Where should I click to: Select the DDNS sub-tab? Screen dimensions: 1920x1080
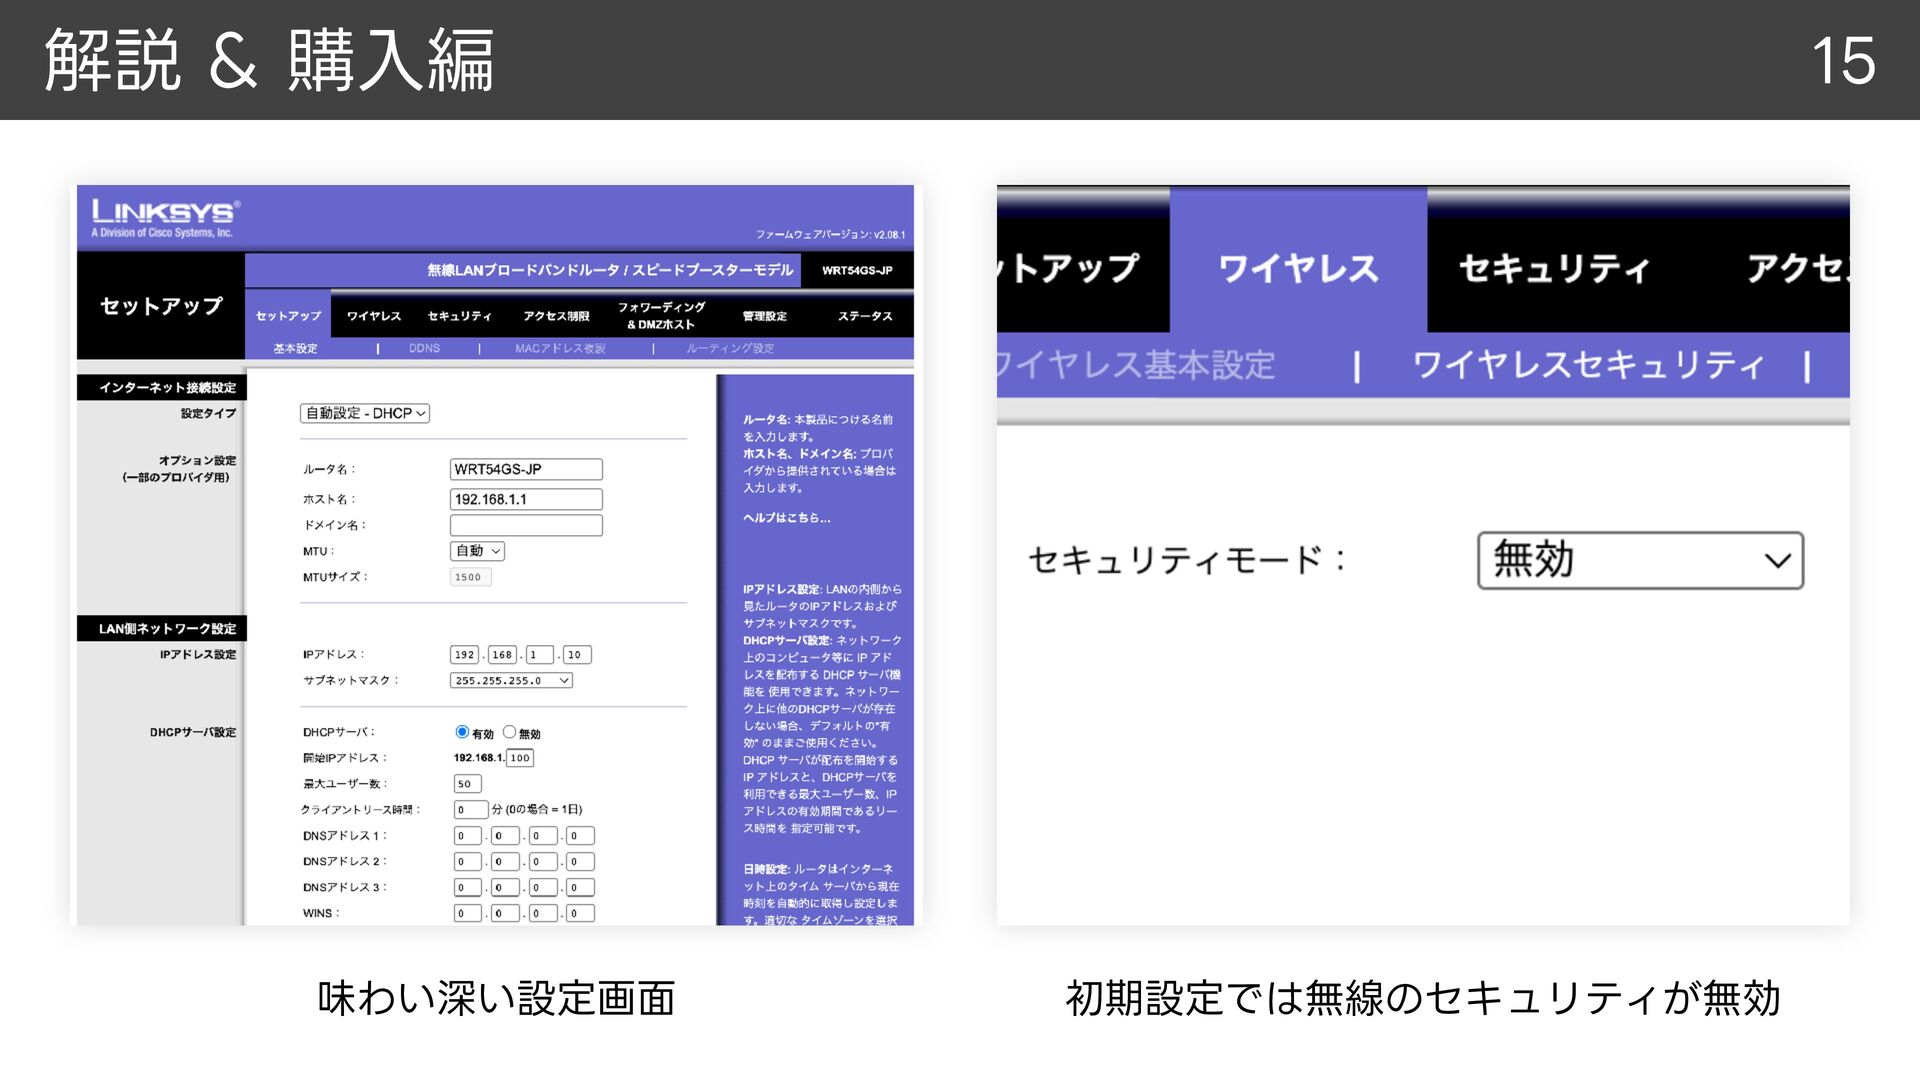coord(424,348)
